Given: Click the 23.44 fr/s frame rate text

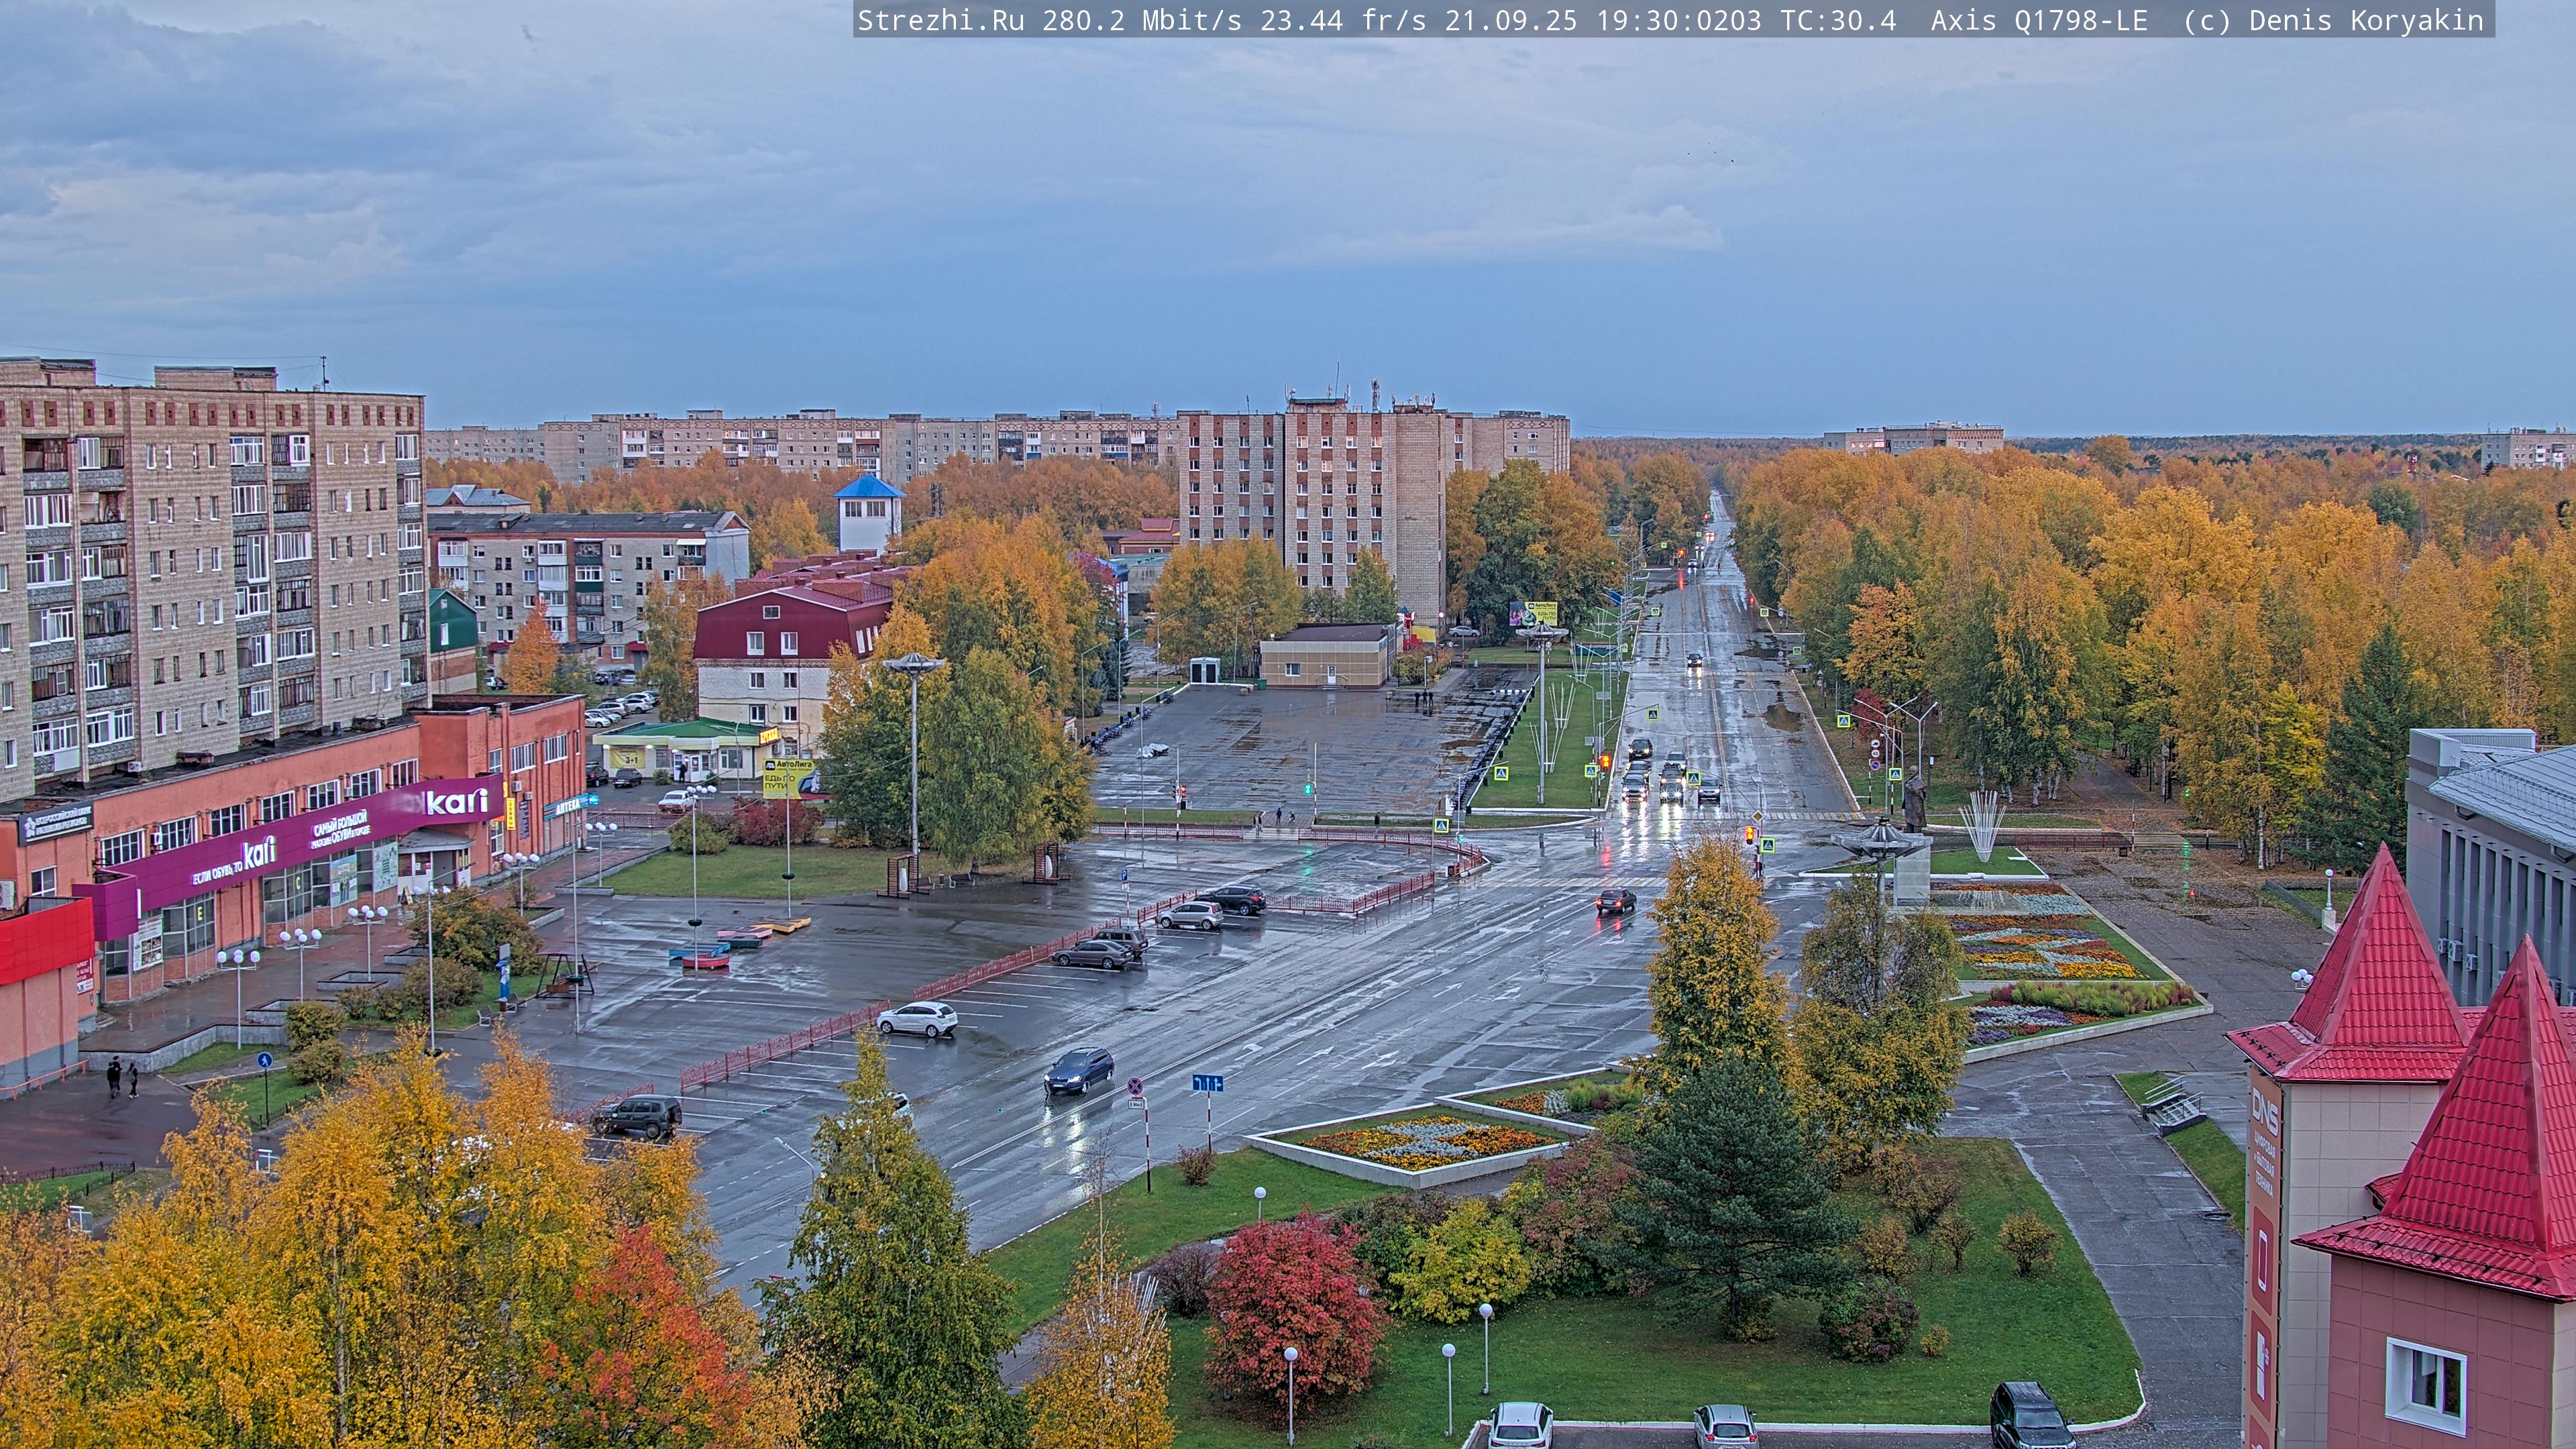Looking at the screenshot, I should [x=1343, y=21].
